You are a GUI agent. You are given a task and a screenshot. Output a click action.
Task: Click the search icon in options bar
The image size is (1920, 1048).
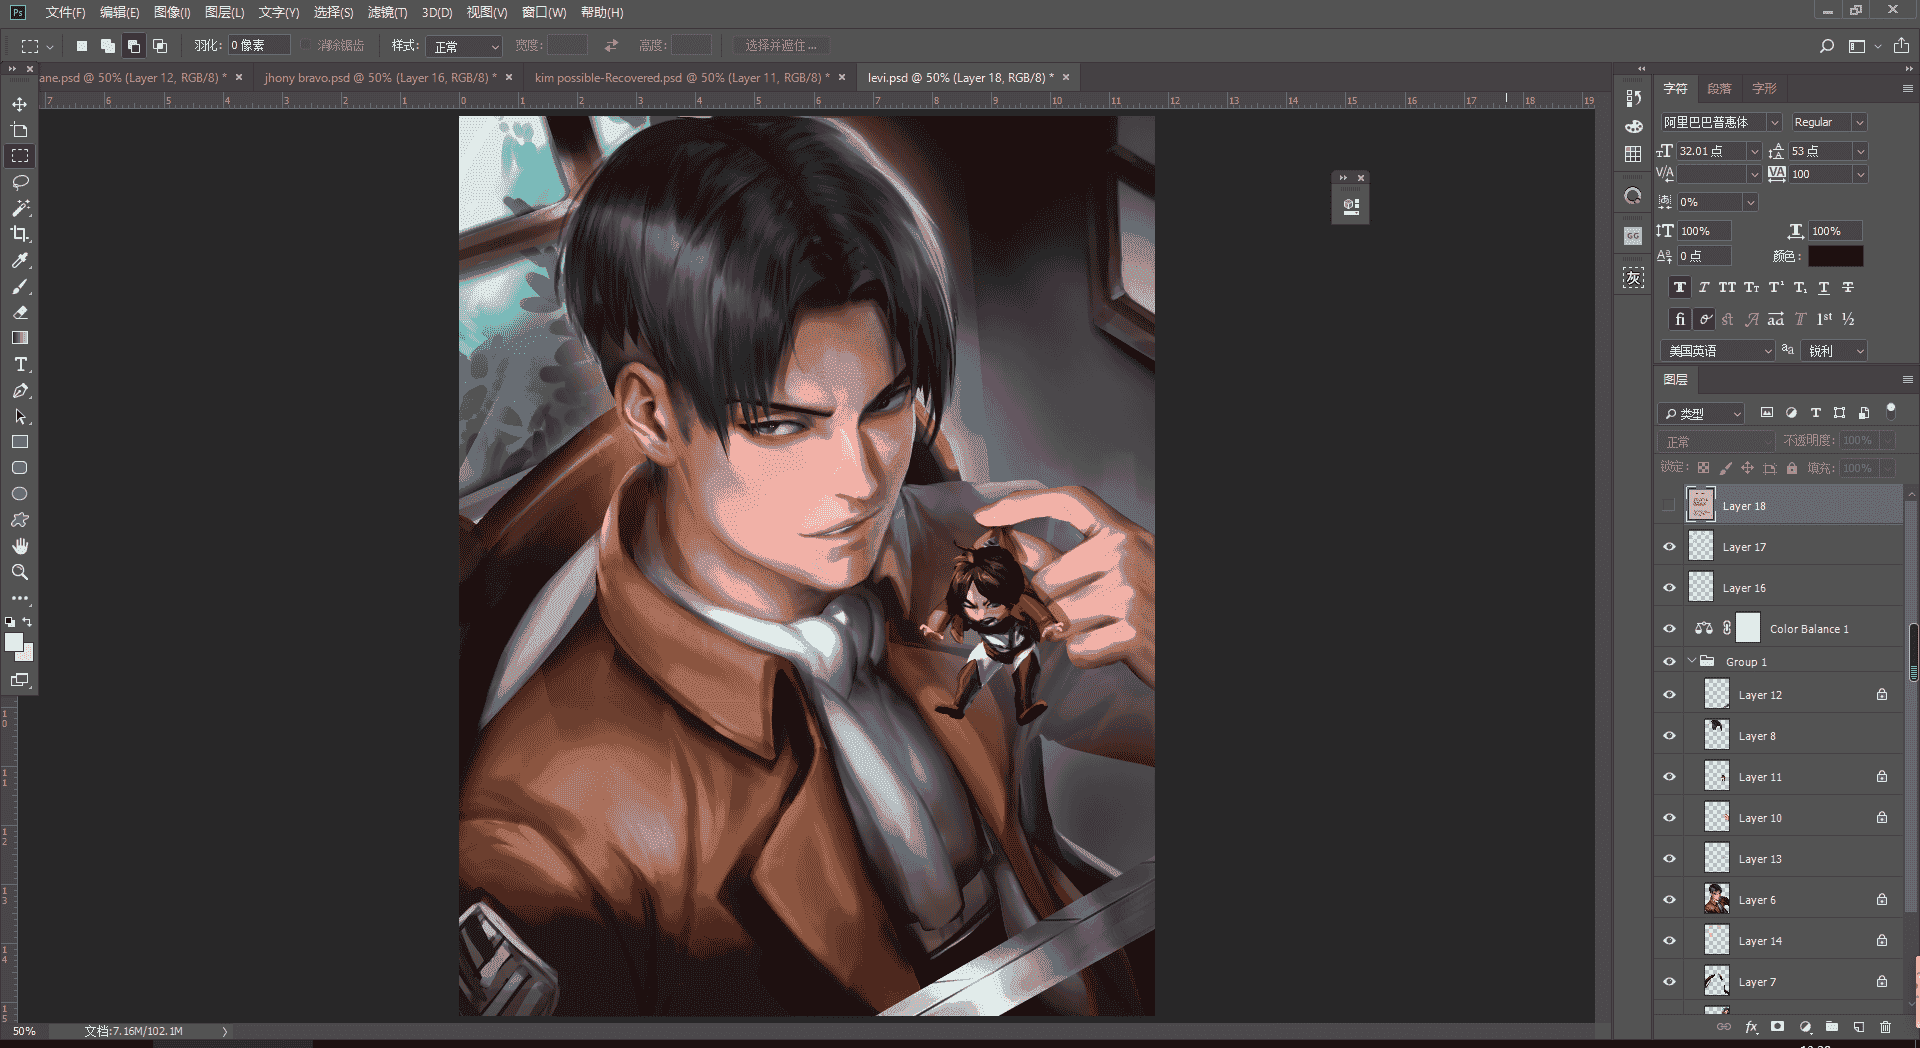click(x=1827, y=46)
